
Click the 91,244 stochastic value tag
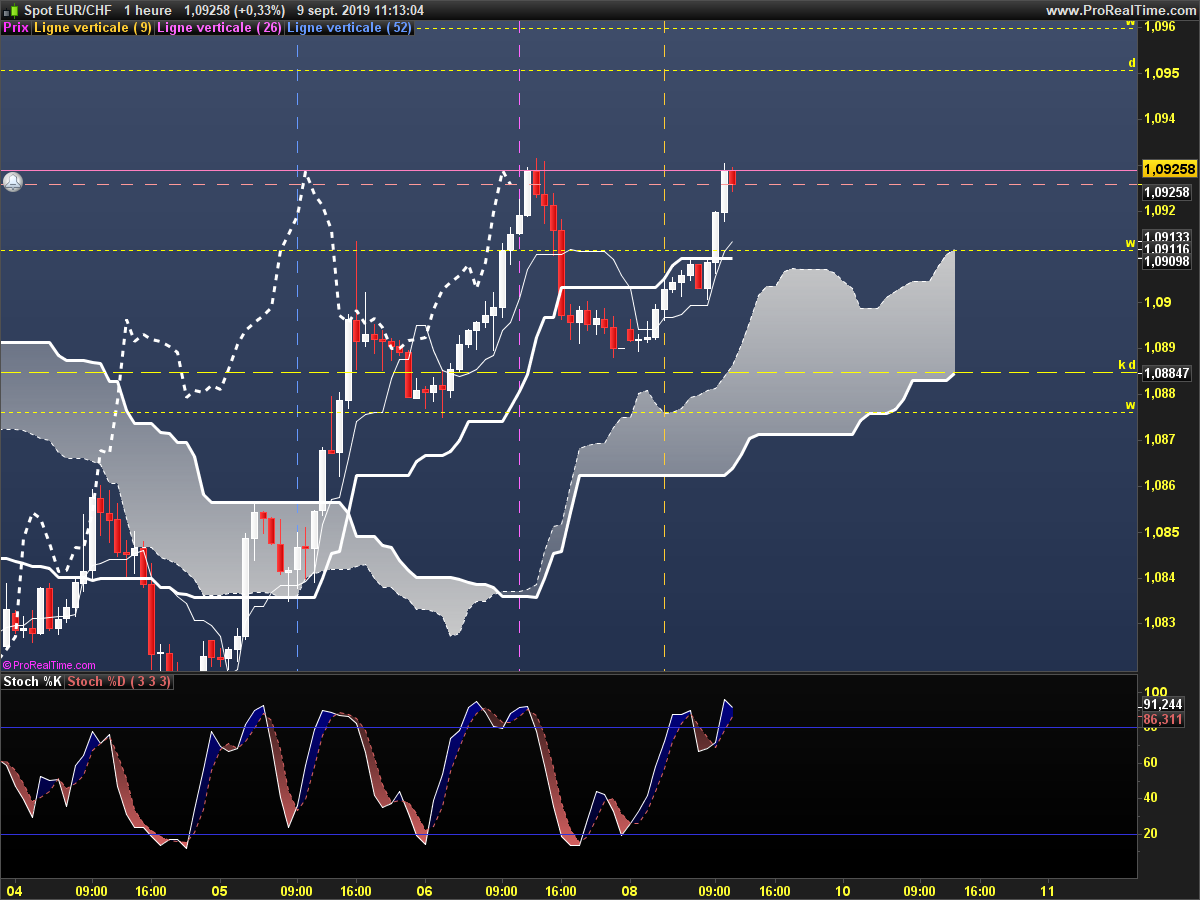pyautogui.click(x=1163, y=704)
